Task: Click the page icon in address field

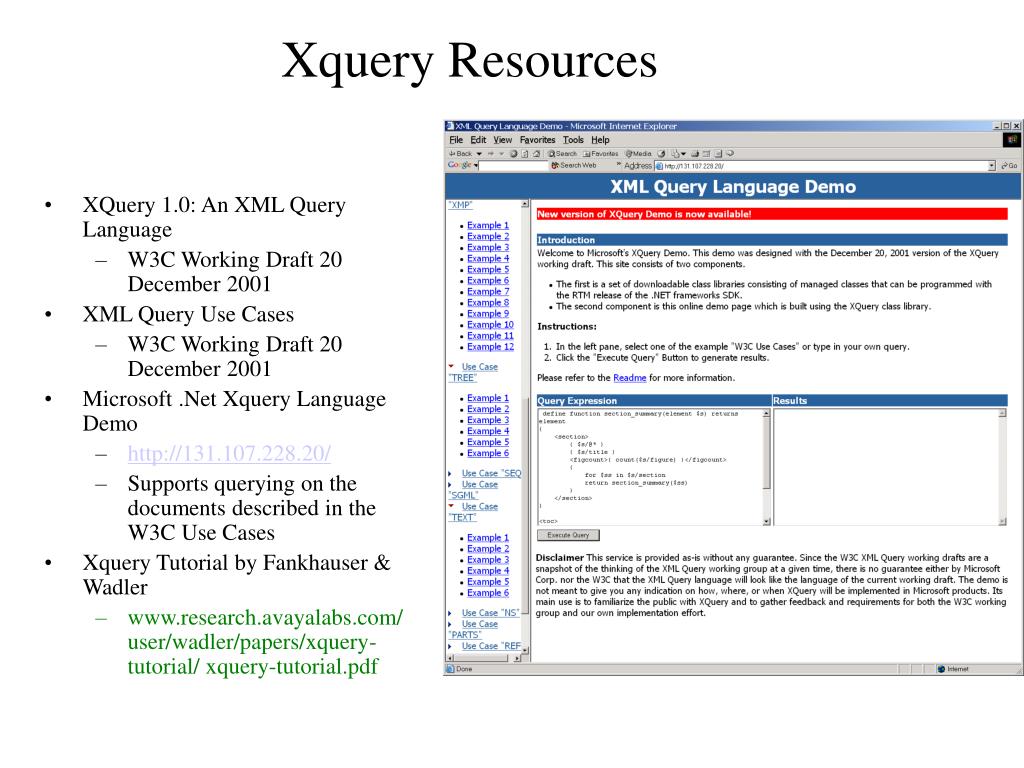Action: [660, 166]
